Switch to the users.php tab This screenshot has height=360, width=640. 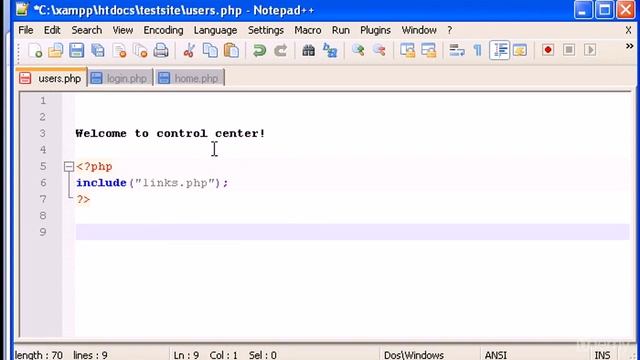tap(51, 78)
